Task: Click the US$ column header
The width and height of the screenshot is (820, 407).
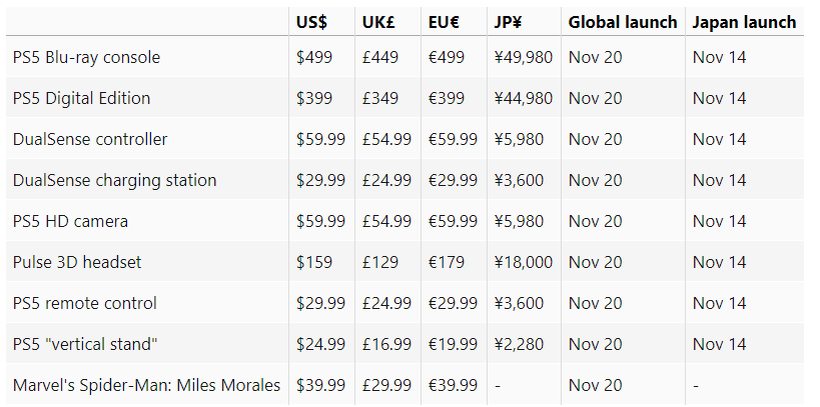Action: (x=312, y=22)
